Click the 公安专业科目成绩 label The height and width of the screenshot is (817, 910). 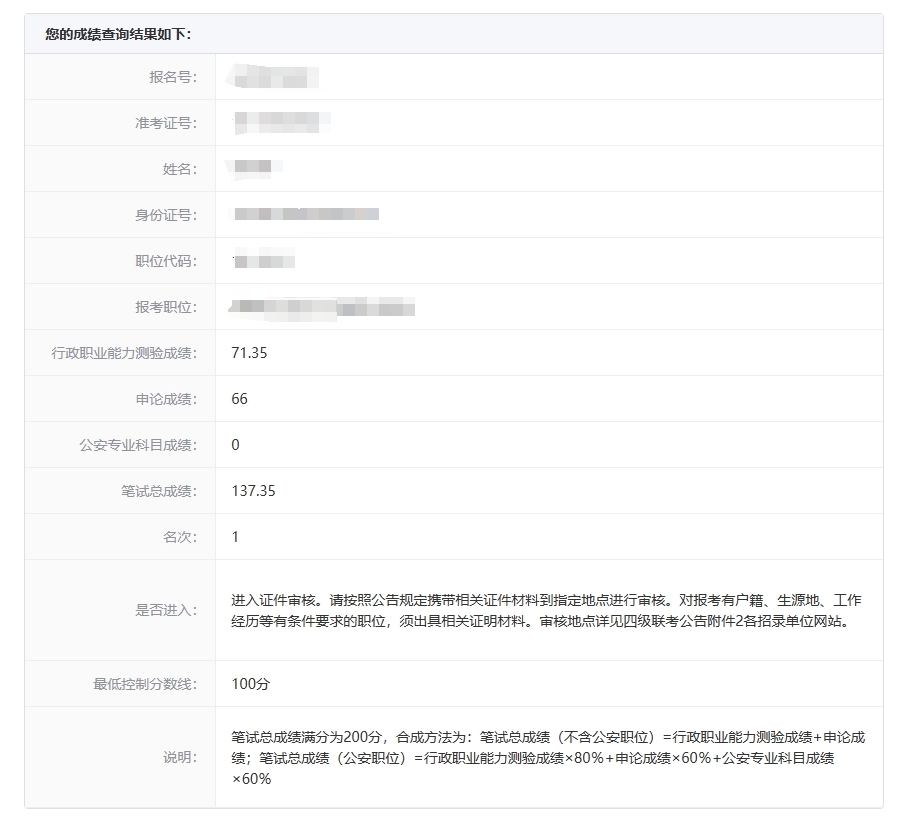click(x=138, y=445)
